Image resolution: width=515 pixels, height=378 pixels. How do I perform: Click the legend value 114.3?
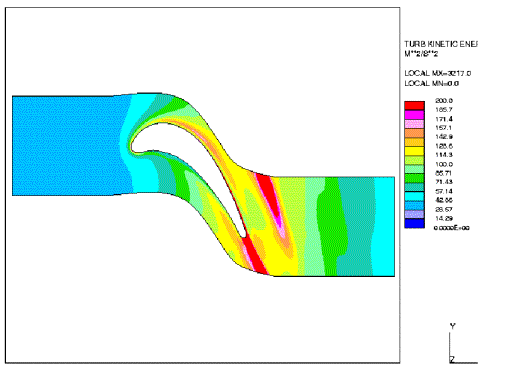tap(444, 155)
